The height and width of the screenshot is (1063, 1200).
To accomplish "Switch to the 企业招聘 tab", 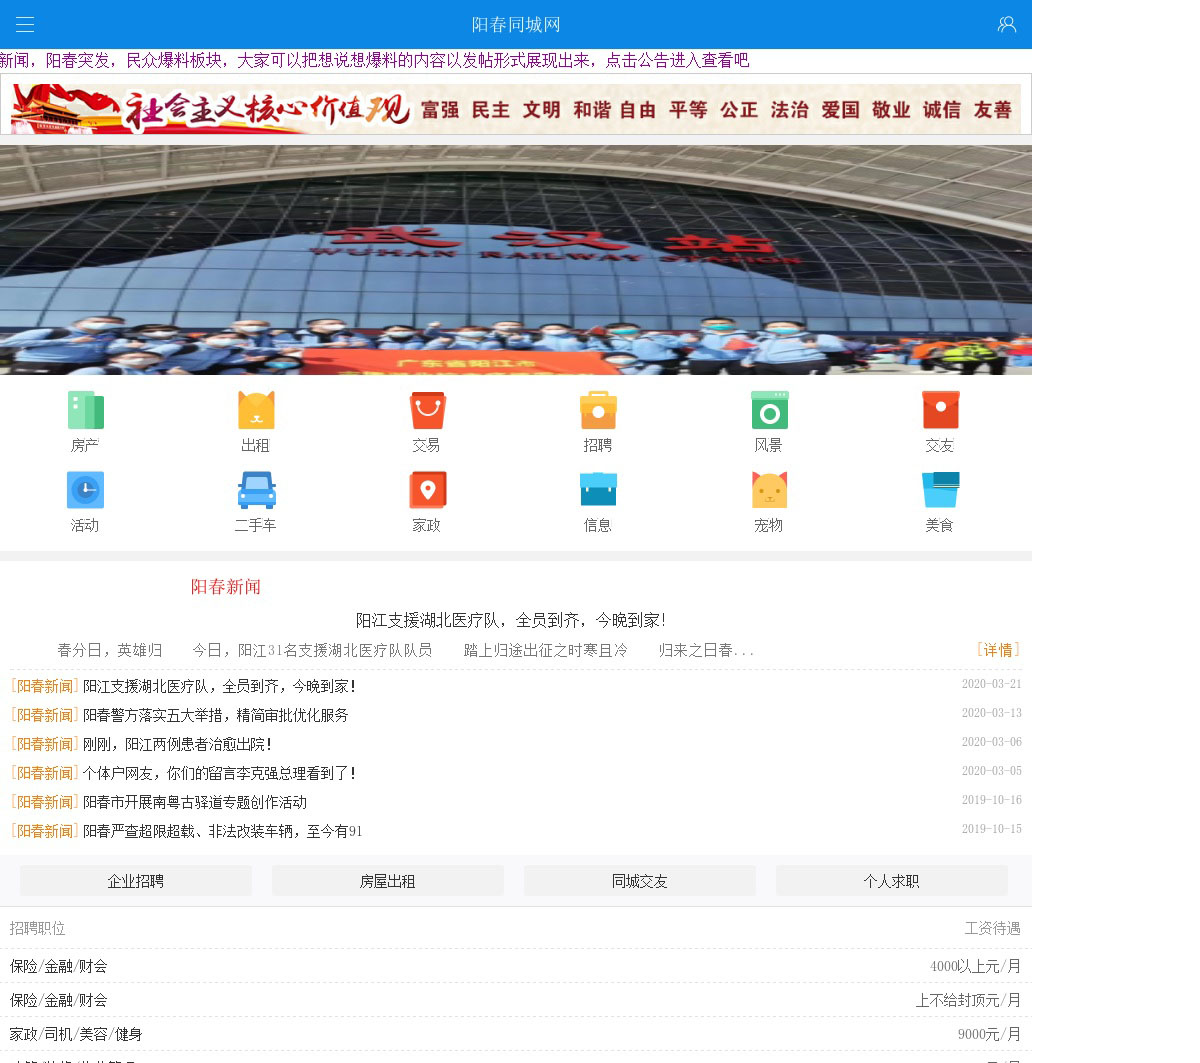I will click(x=136, y=881).
